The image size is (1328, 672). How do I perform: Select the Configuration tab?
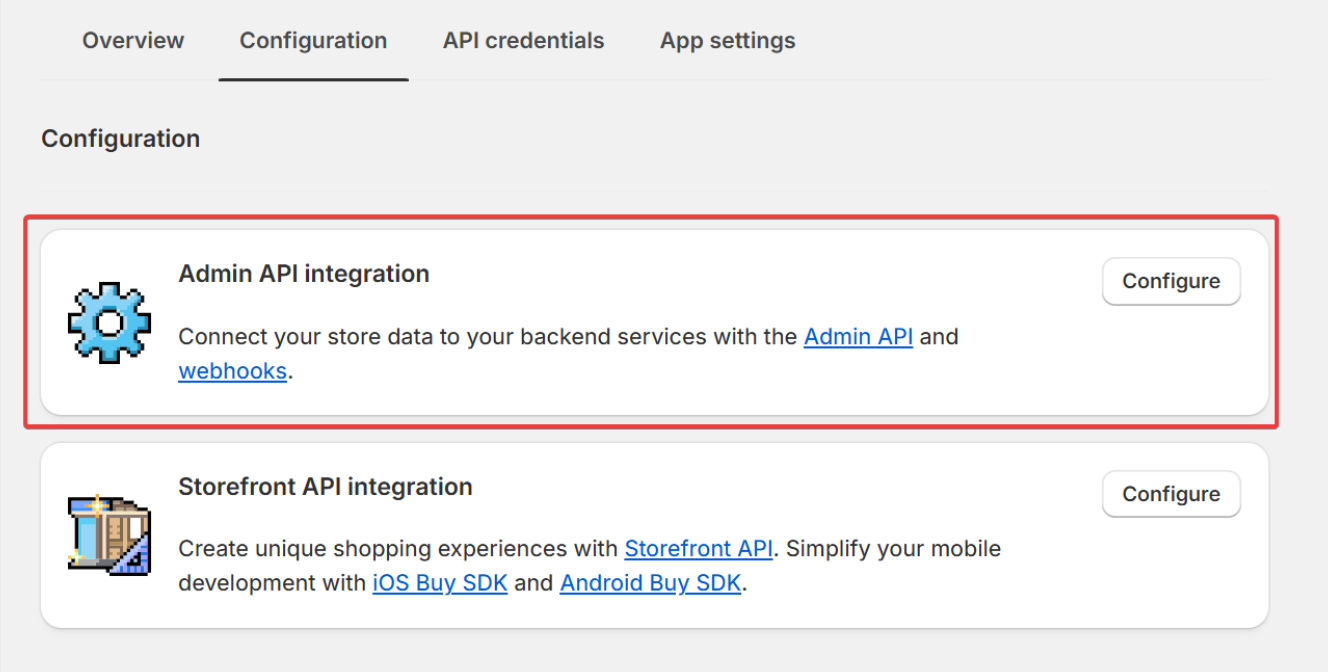click(x=313, y=41)
